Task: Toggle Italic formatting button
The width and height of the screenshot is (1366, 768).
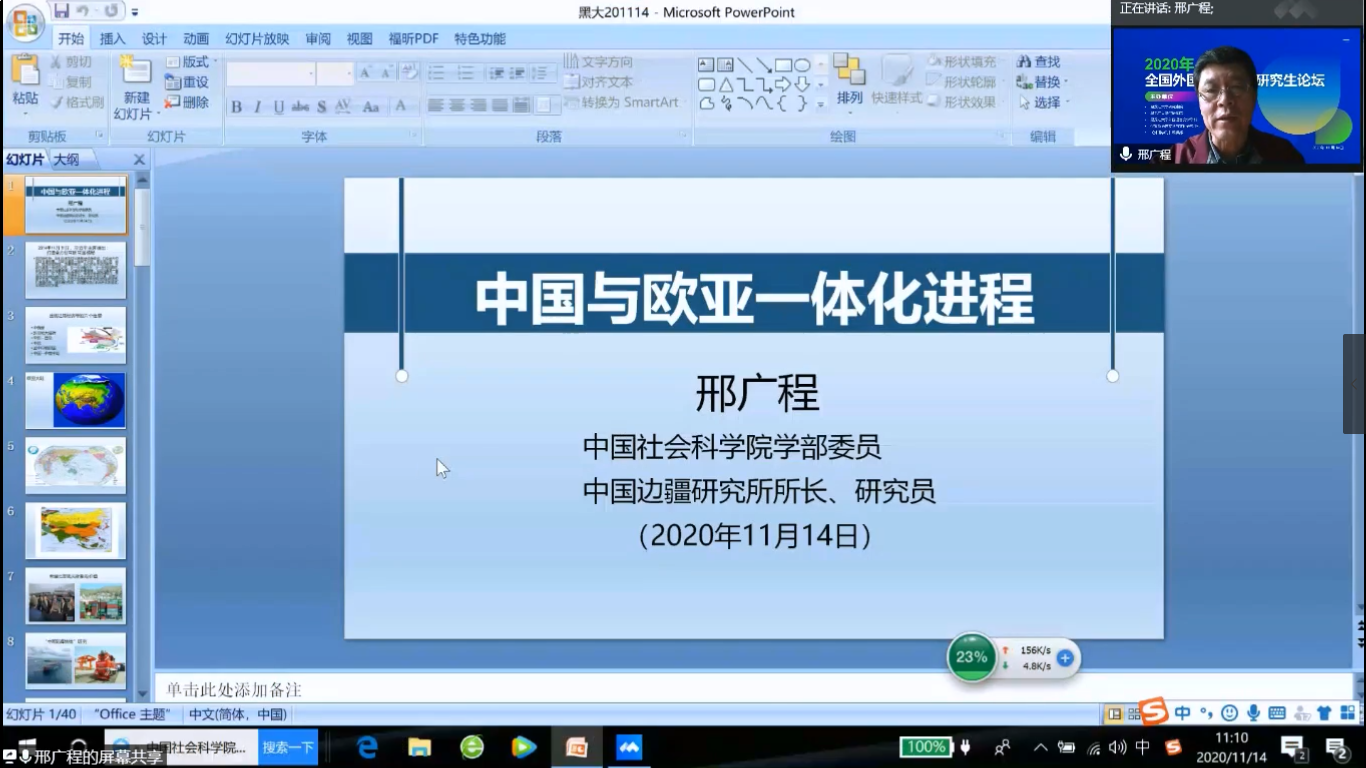Action: point(257,107)
